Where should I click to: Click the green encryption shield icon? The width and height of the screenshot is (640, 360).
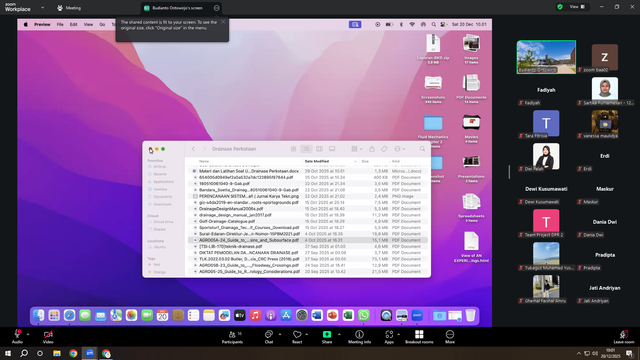(x=560, y=7)
